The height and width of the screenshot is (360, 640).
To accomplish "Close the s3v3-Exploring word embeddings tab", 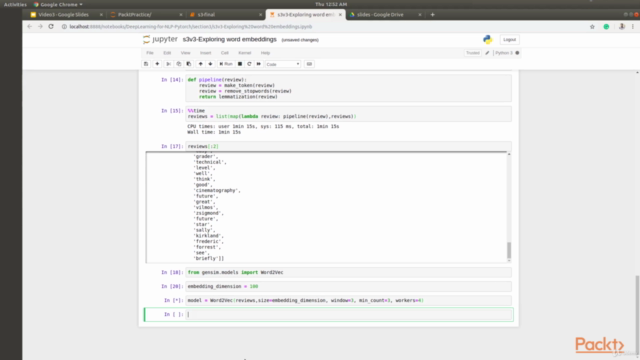I will pyautogui.click(x=340, y=15).
